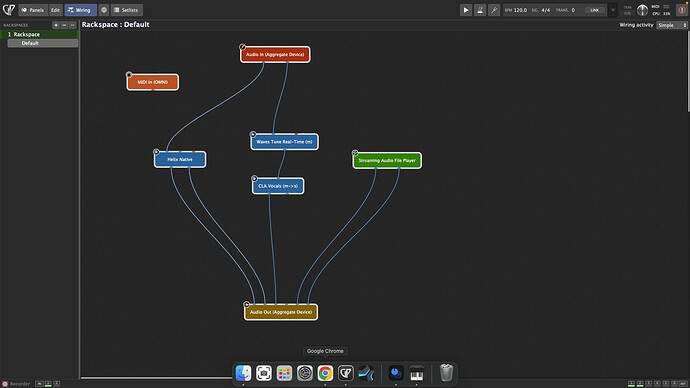690x388 pixels.
Task: Click the horizontal scrollbar of wiring view
Action: (x=158, y=377)
